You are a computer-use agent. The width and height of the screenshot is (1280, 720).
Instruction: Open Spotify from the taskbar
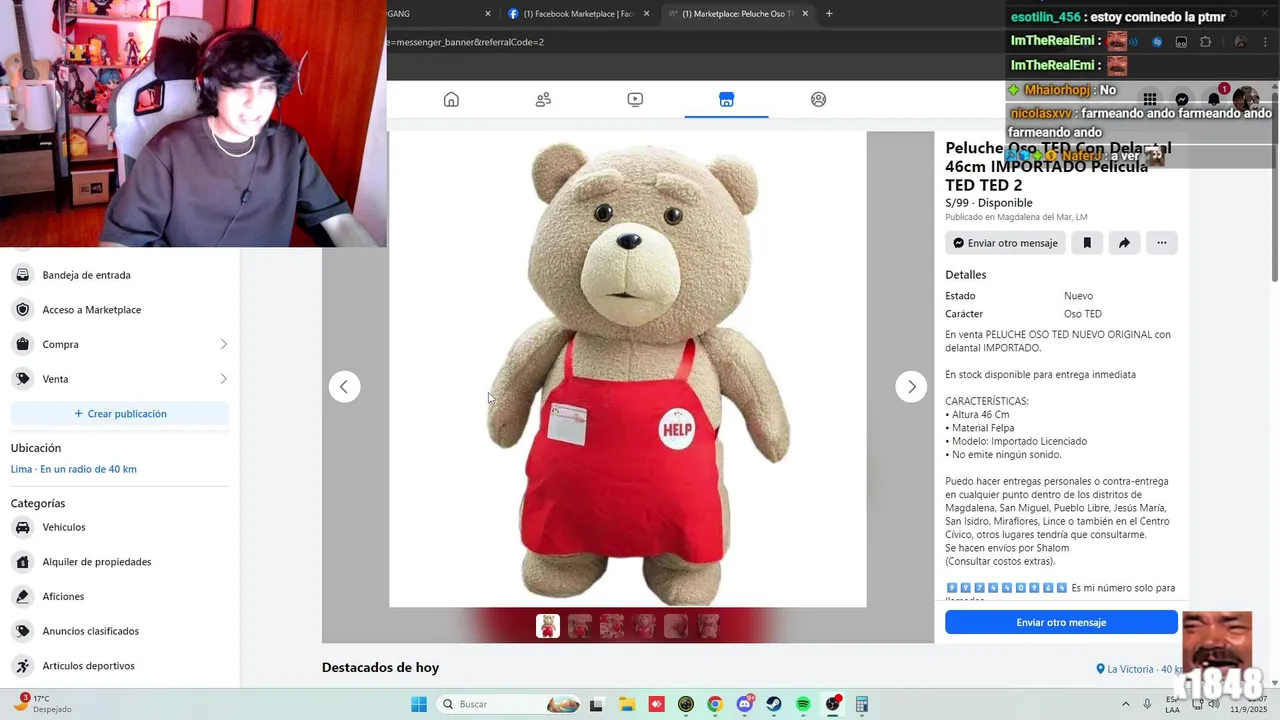803,704
